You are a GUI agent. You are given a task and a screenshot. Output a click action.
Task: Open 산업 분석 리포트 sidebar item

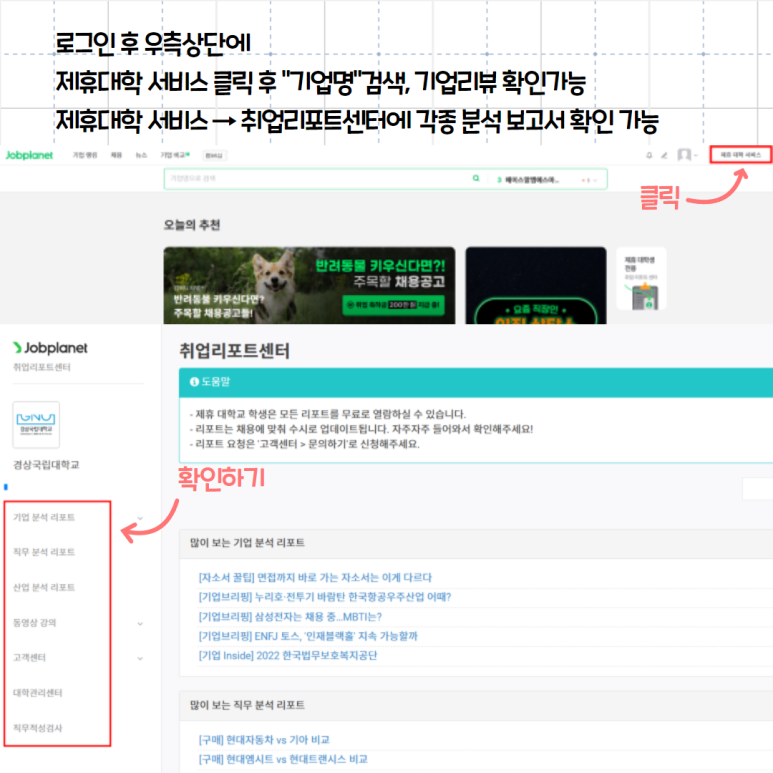(44, 587)
